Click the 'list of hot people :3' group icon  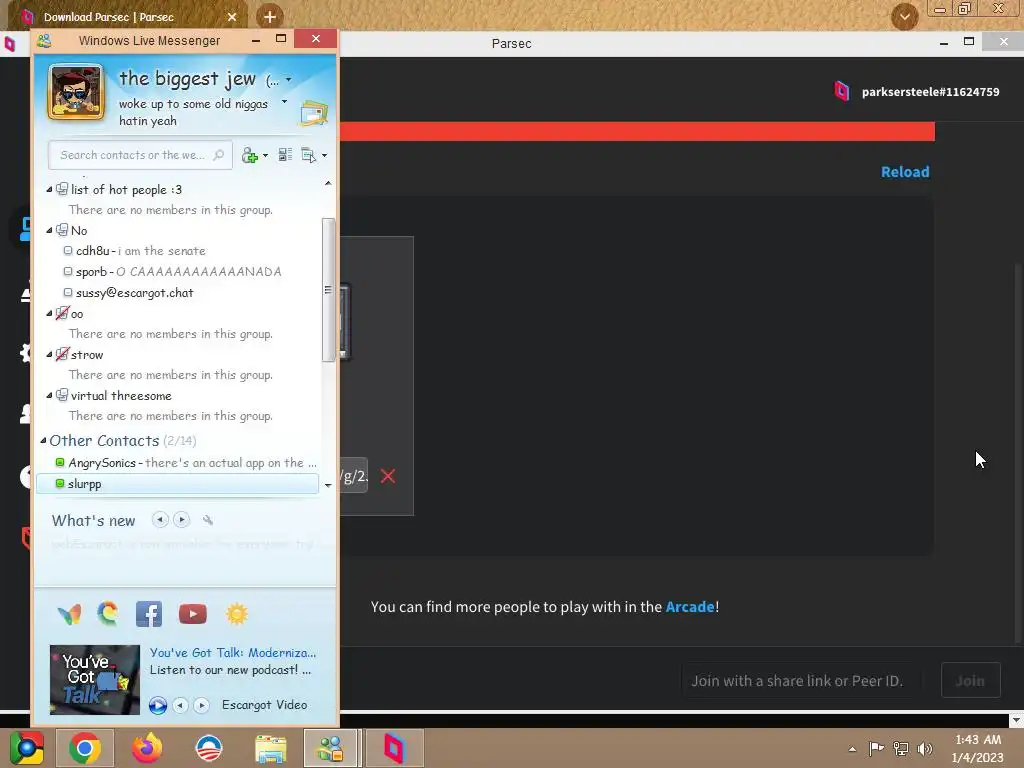[x=62, y=189]
